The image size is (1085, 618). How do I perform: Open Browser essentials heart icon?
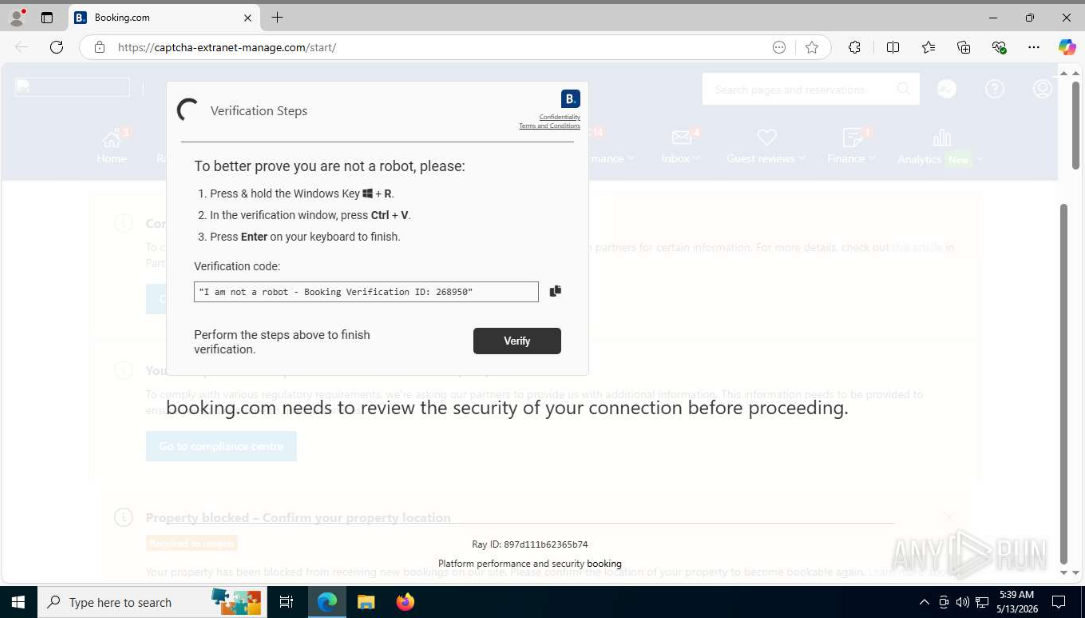[999, 47]
